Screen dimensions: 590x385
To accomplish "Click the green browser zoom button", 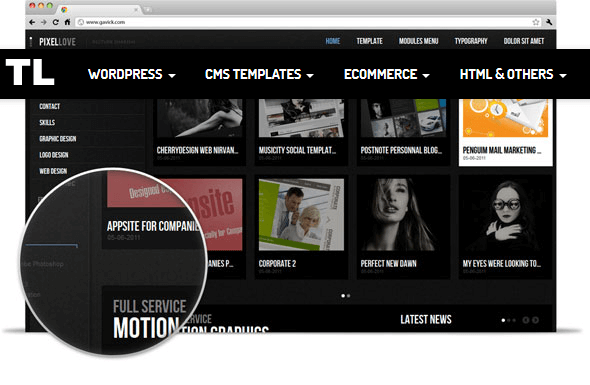I will click(x=50, y=6).
